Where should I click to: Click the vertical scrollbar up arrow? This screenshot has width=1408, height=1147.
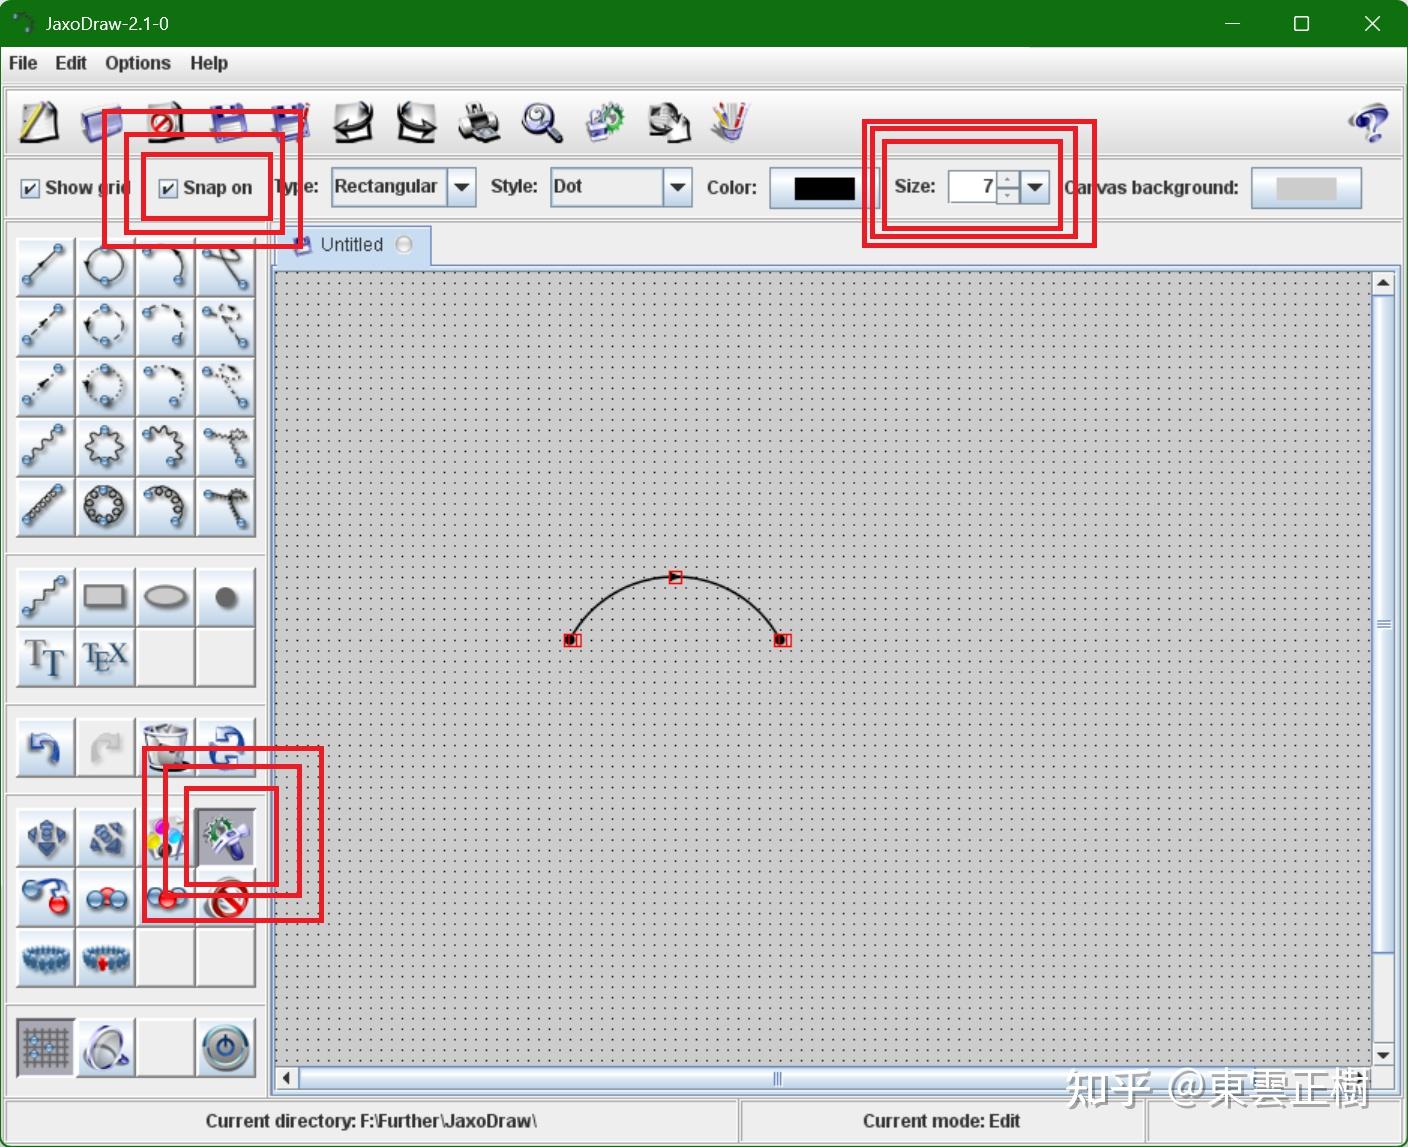click(1383, 284)
